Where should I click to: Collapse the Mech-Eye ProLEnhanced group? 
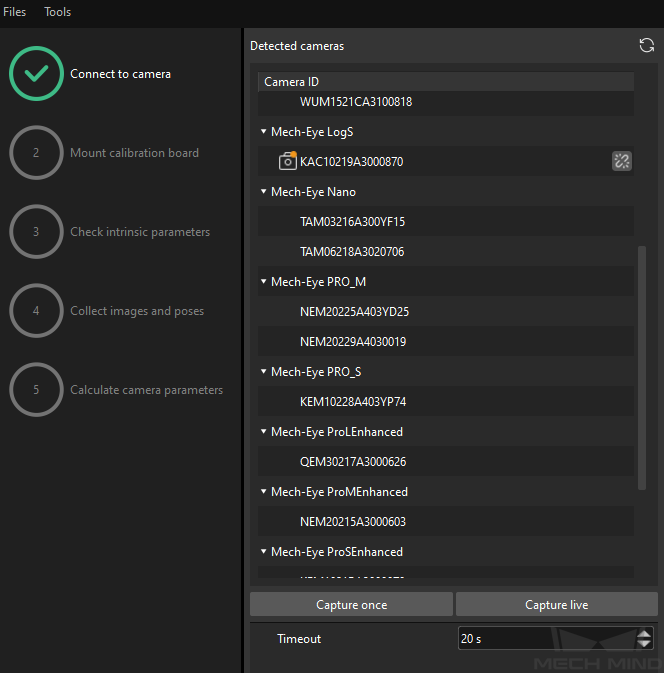coord(264,431)
